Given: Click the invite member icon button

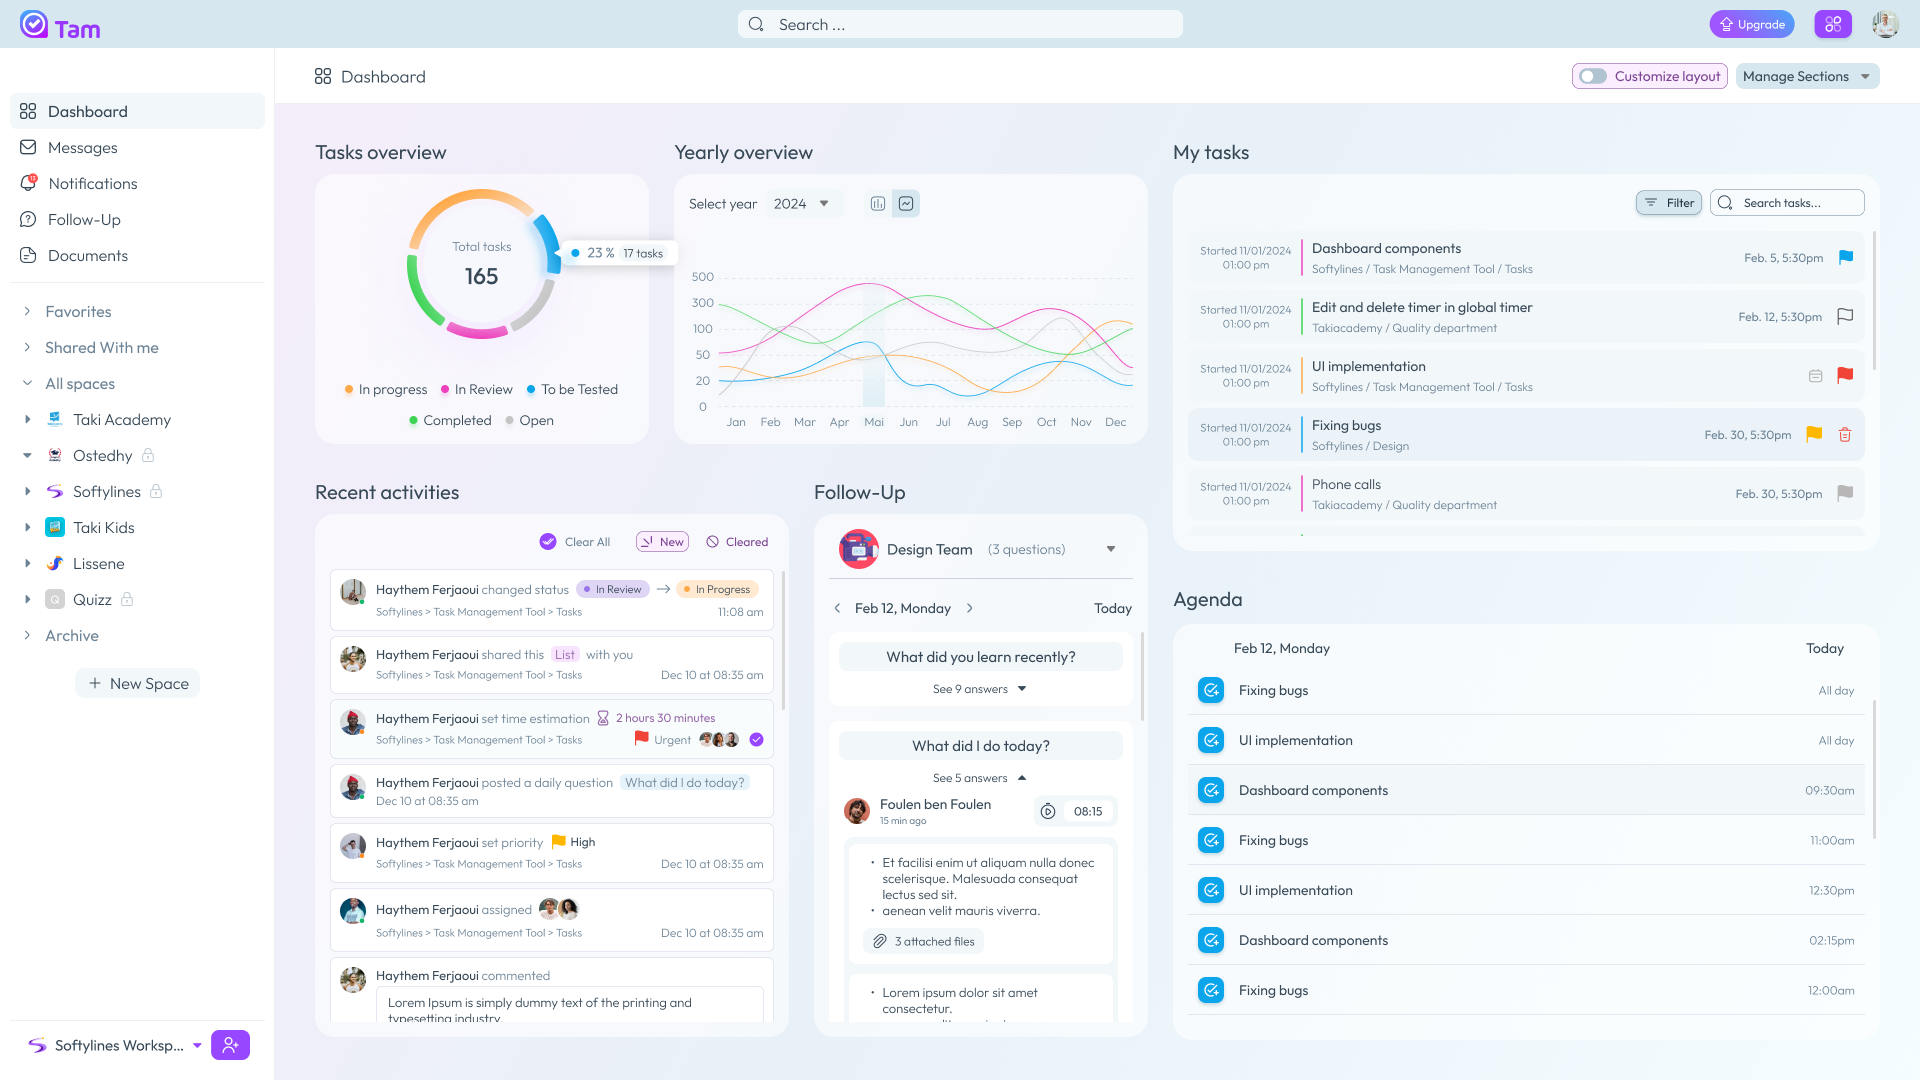Looking at the screenshot, I should click(230, 1045).
